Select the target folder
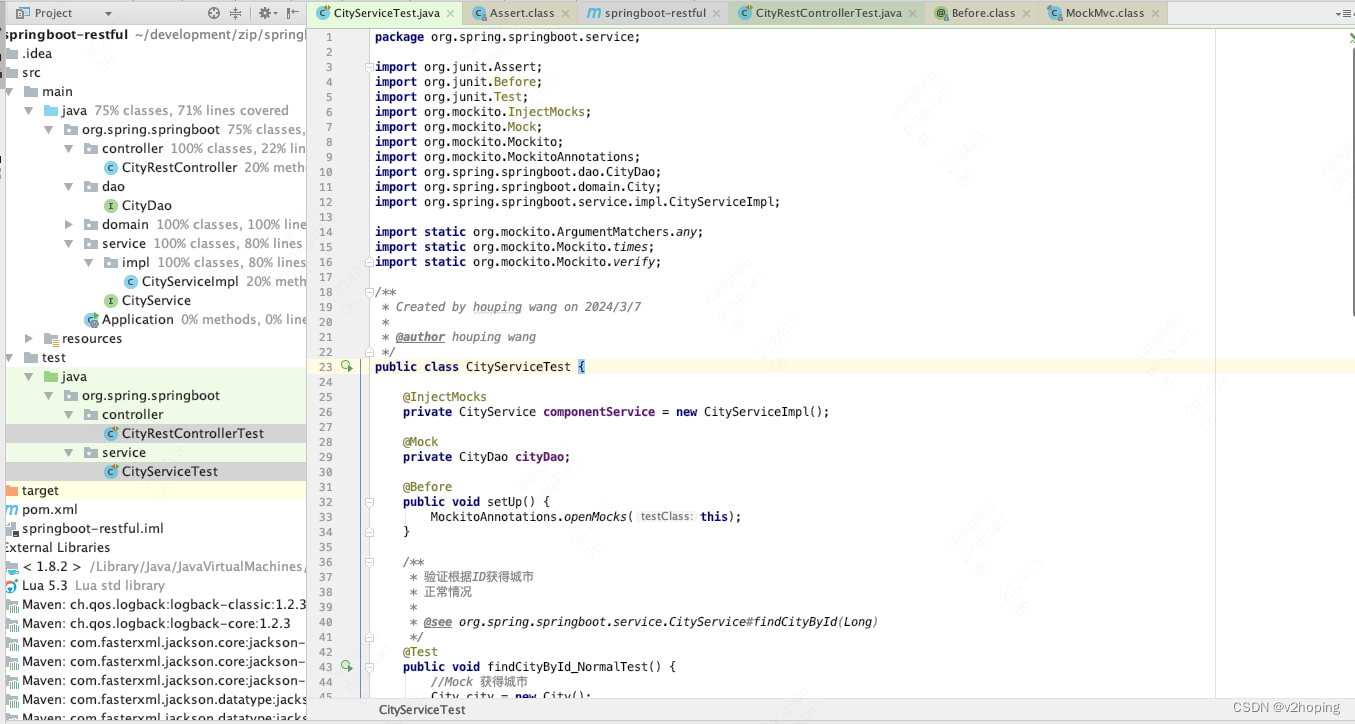The width and height of the screenshot is (1355, 724). (x=40, y=491)
